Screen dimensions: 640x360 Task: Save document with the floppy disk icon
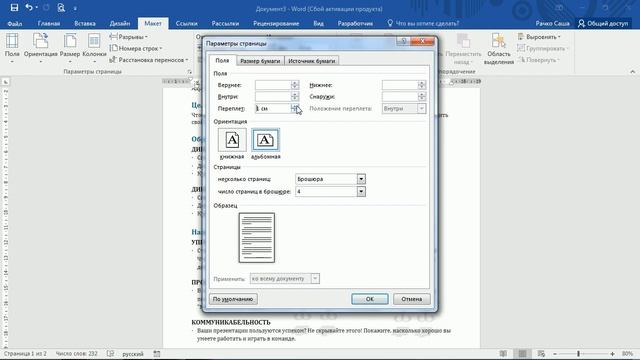click(14, 8)
